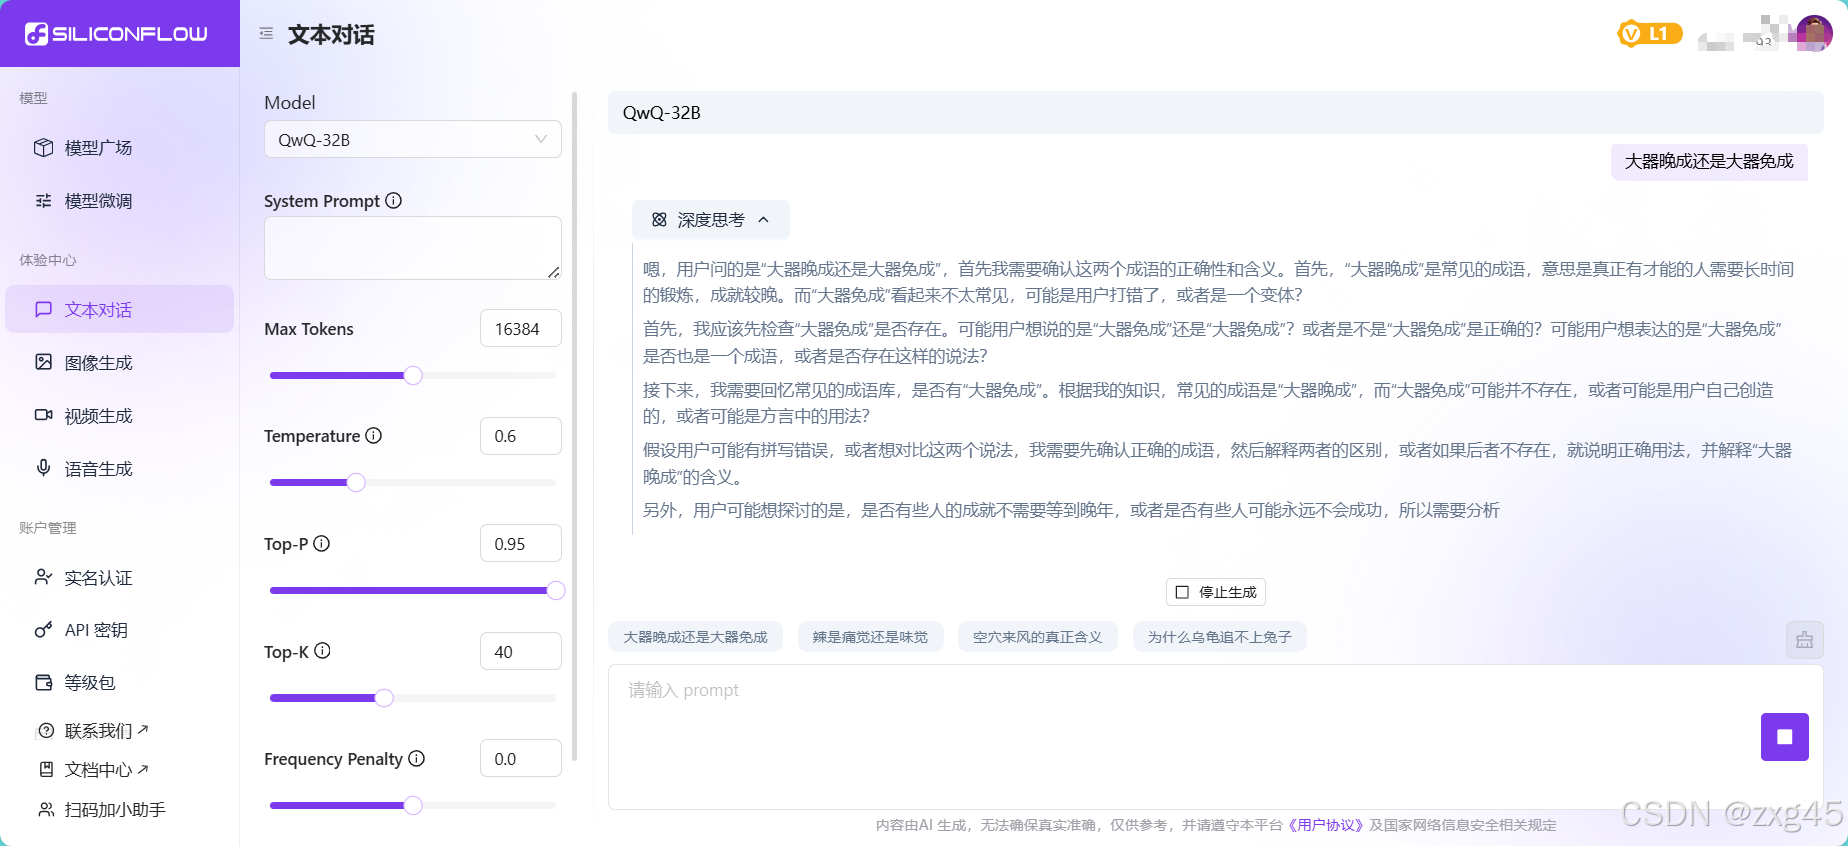Select suggestion 空穴来风的真正含义
This screenshot has width=1848, height=846.
1037,637
